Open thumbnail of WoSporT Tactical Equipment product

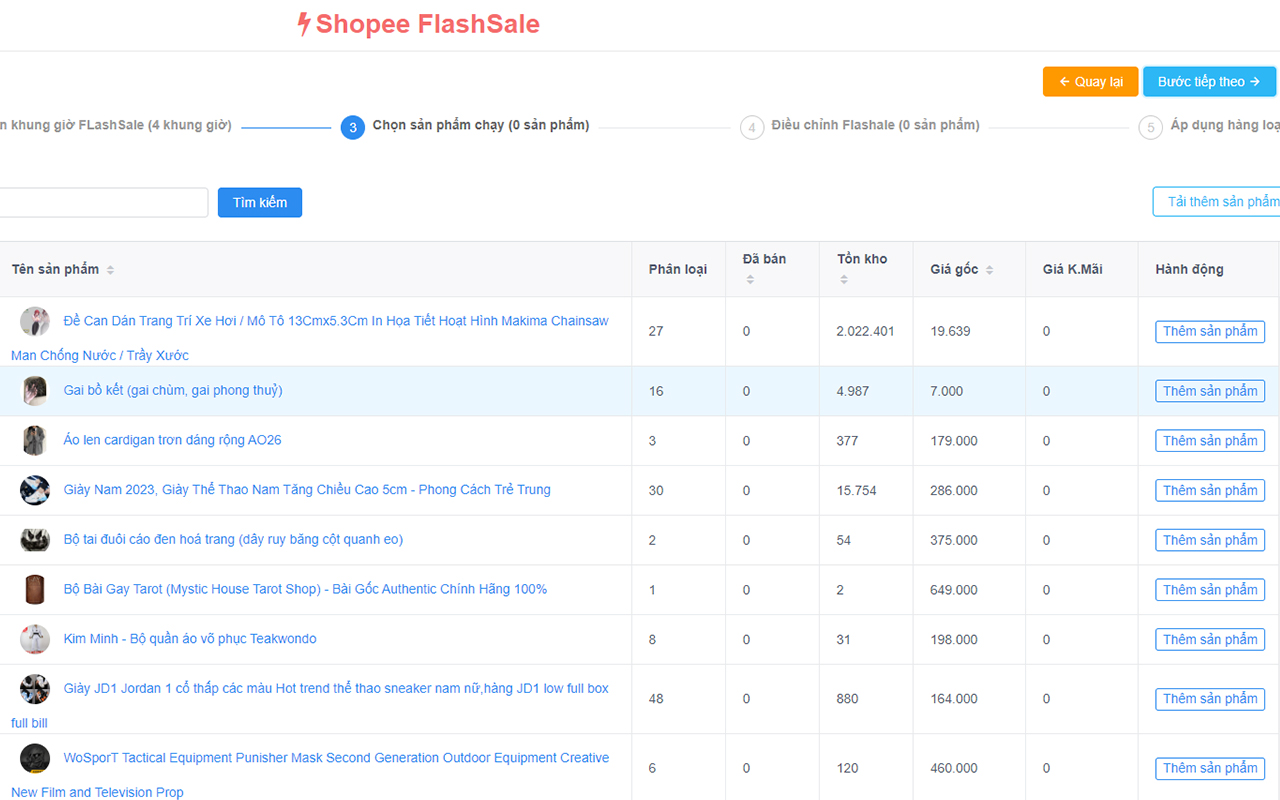click(35, 758)
